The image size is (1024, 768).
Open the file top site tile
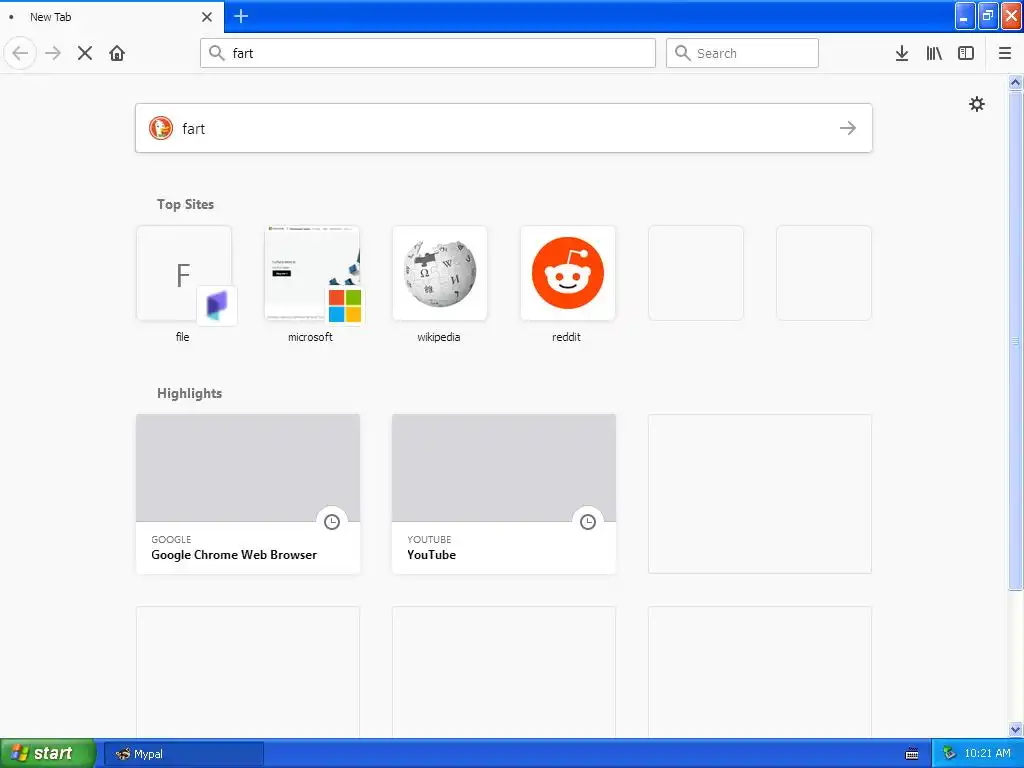[x=184, y=274]
